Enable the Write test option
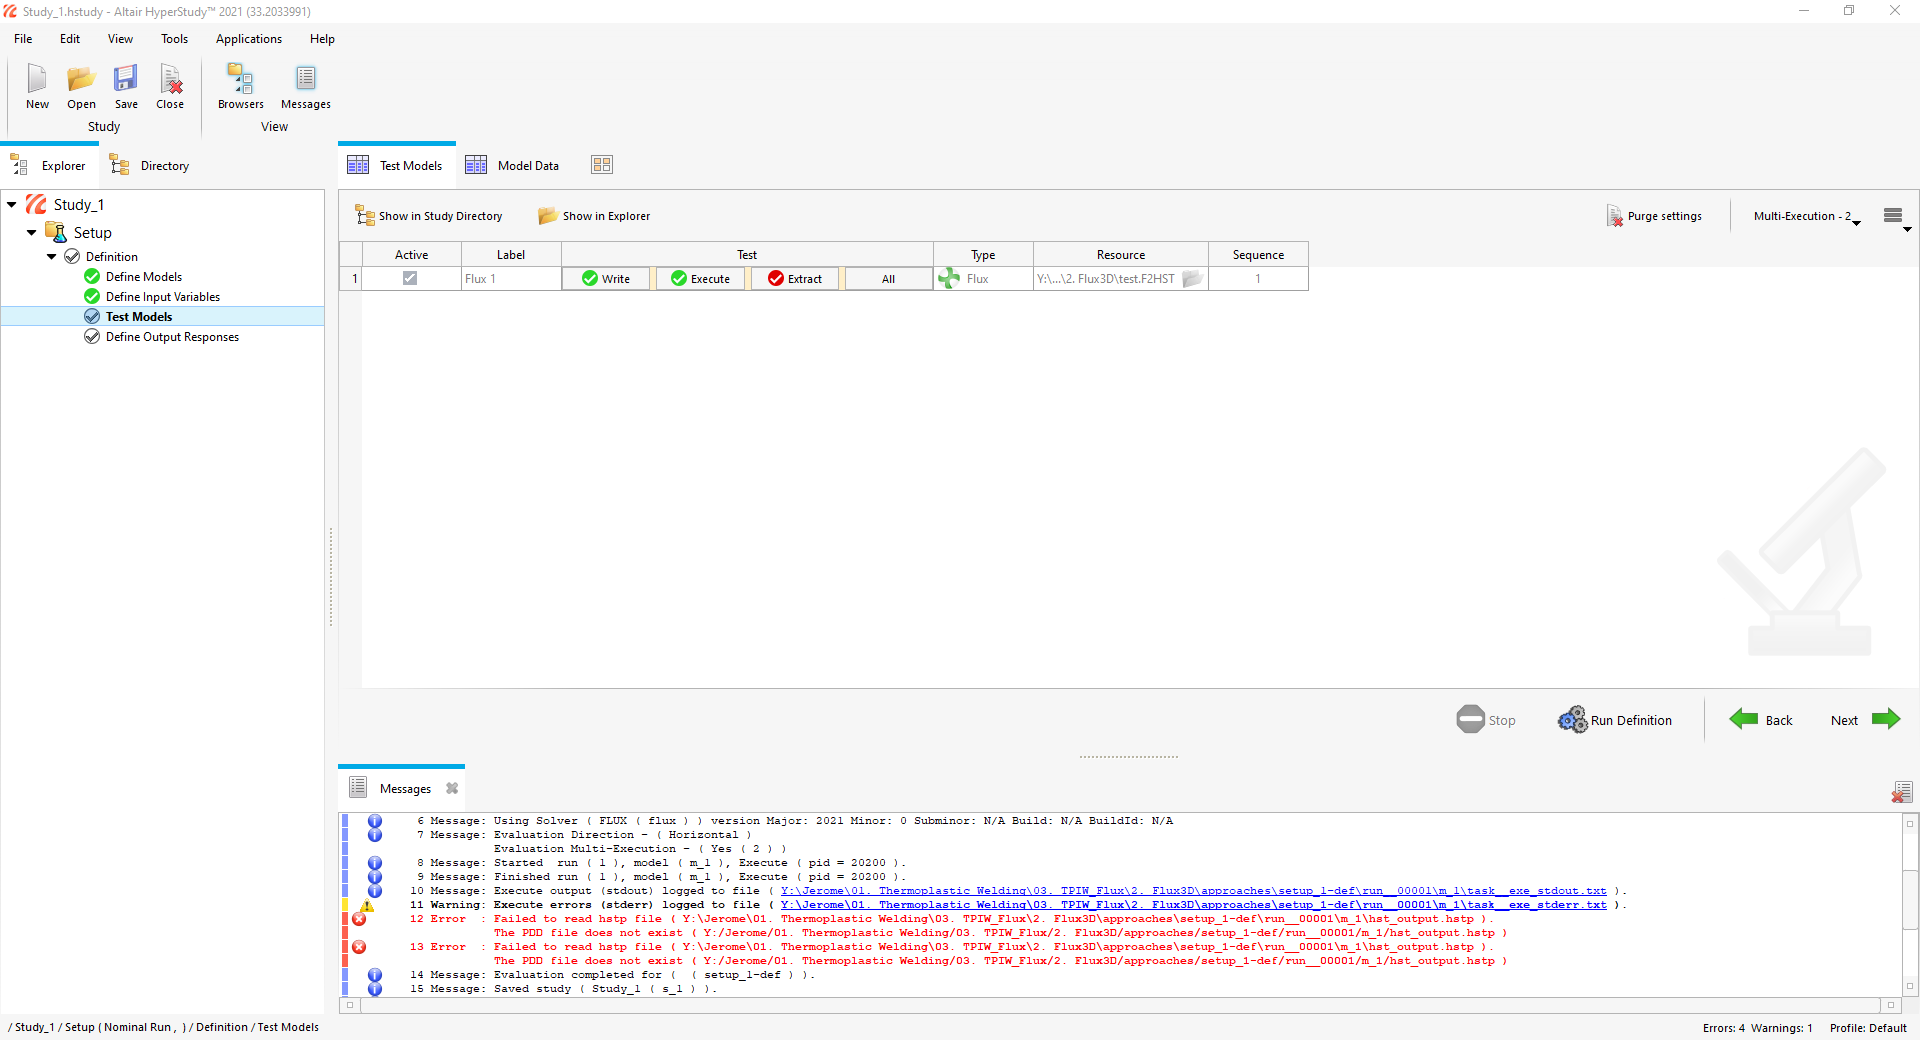1920x1040 pixels. [605, 278]
